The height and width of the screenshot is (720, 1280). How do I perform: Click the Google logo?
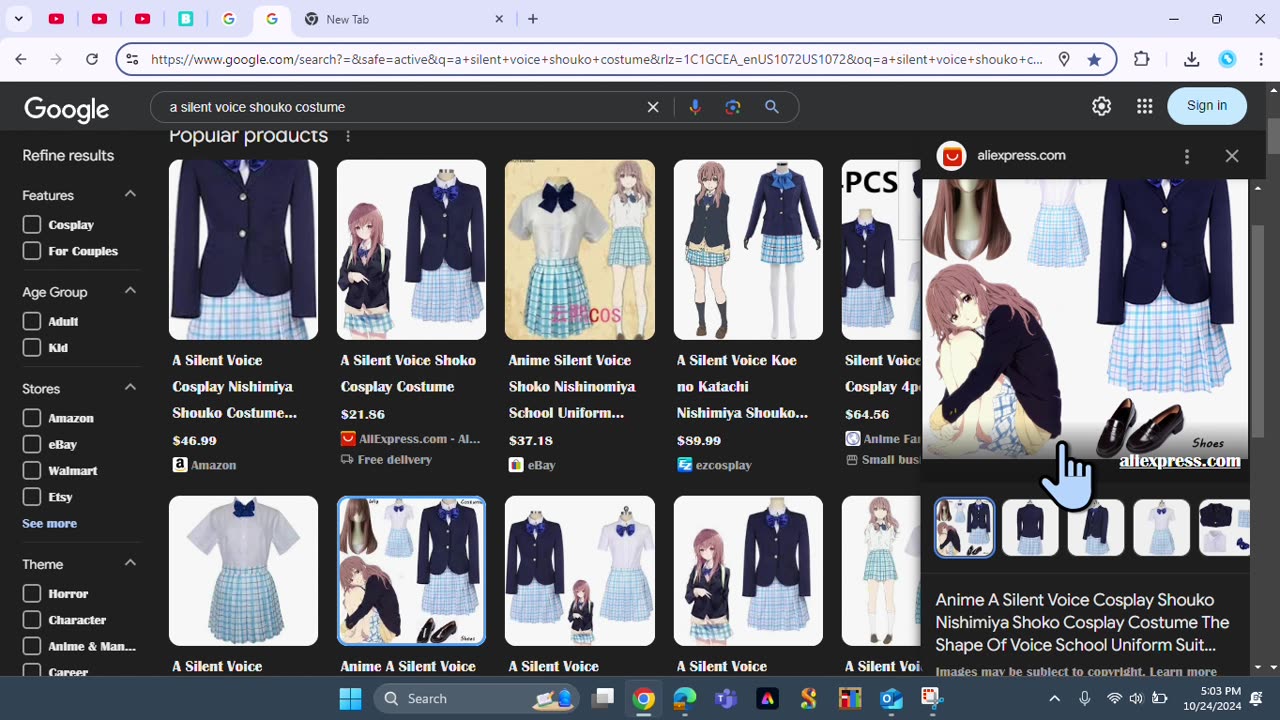click(x=67, y=108)
